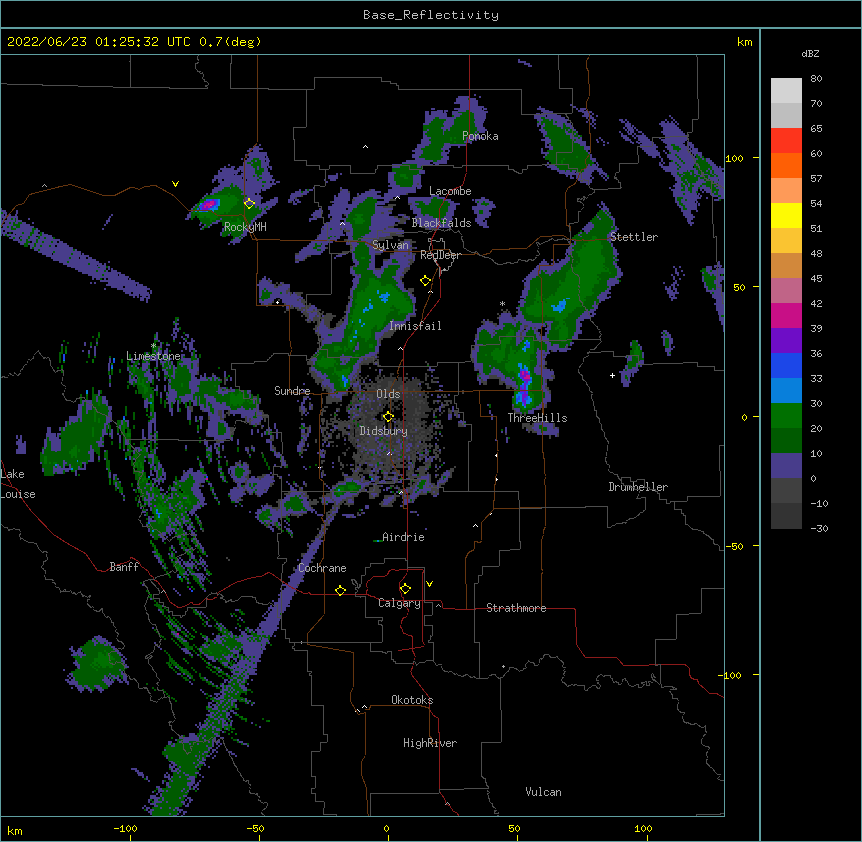
Task: Click the yellow diamond marker south of RedDeer
Action: [426, 281]
